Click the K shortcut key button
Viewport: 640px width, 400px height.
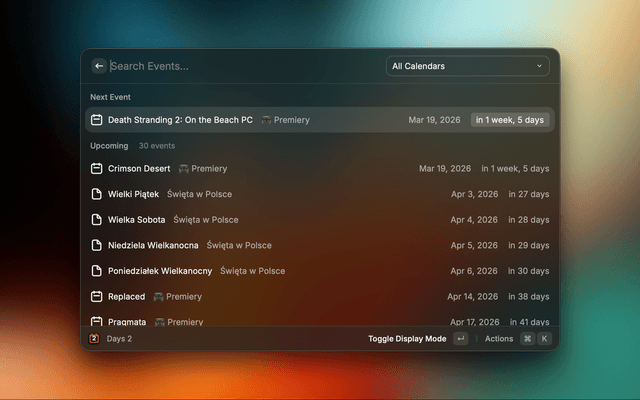[x=544, y=339]
